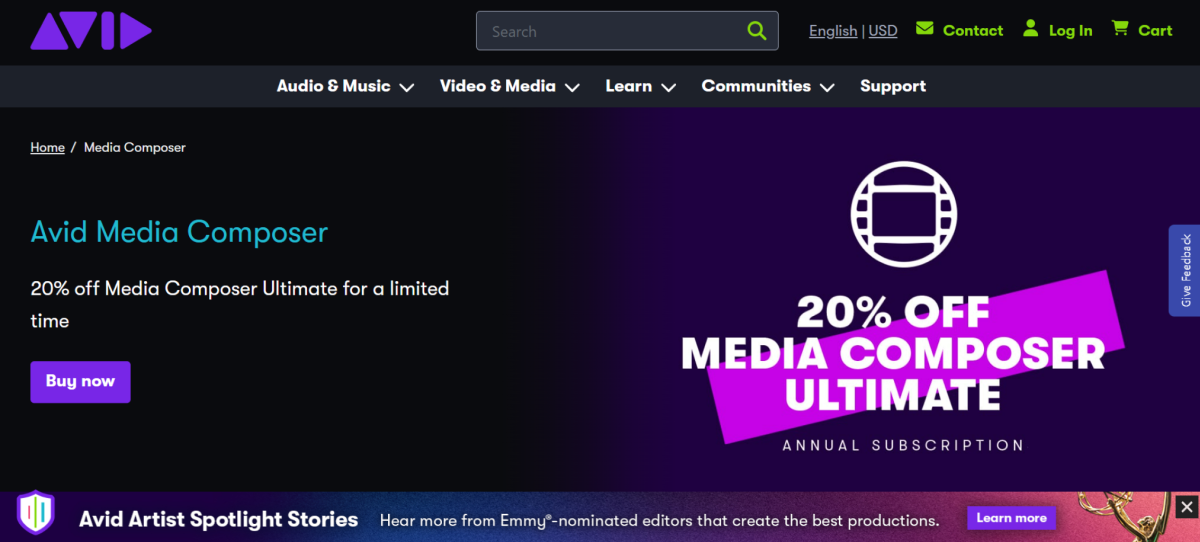
Task: Click the Contact envelope icon
Action: 925,29
